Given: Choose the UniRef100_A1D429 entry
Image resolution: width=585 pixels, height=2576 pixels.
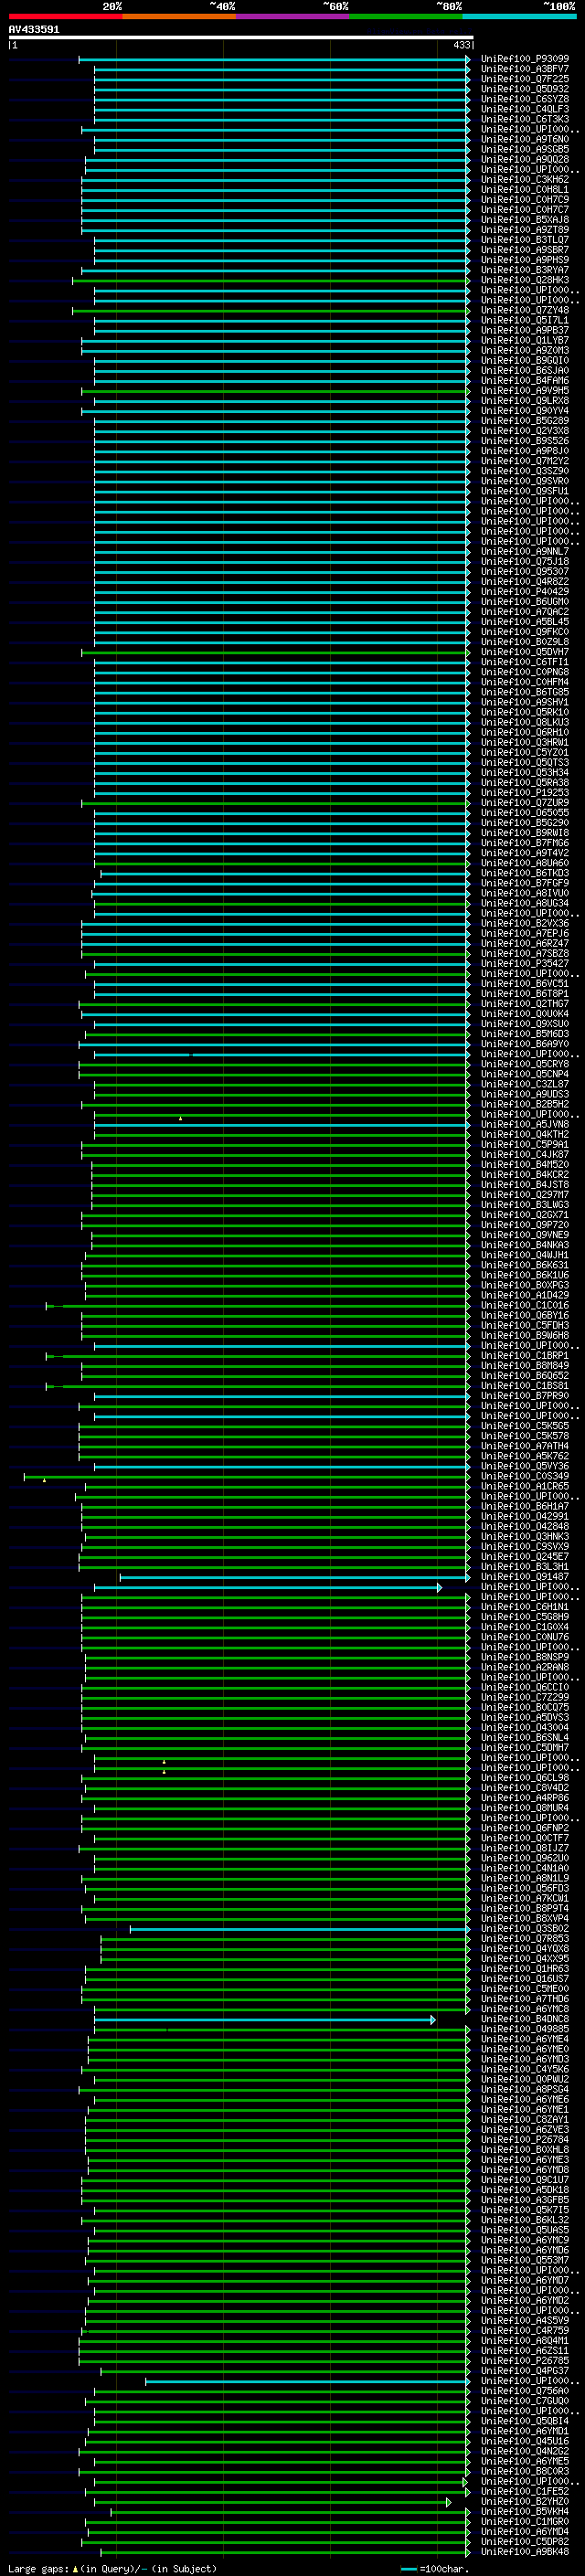Looking at the screenshot, I should click(525, 1296).
